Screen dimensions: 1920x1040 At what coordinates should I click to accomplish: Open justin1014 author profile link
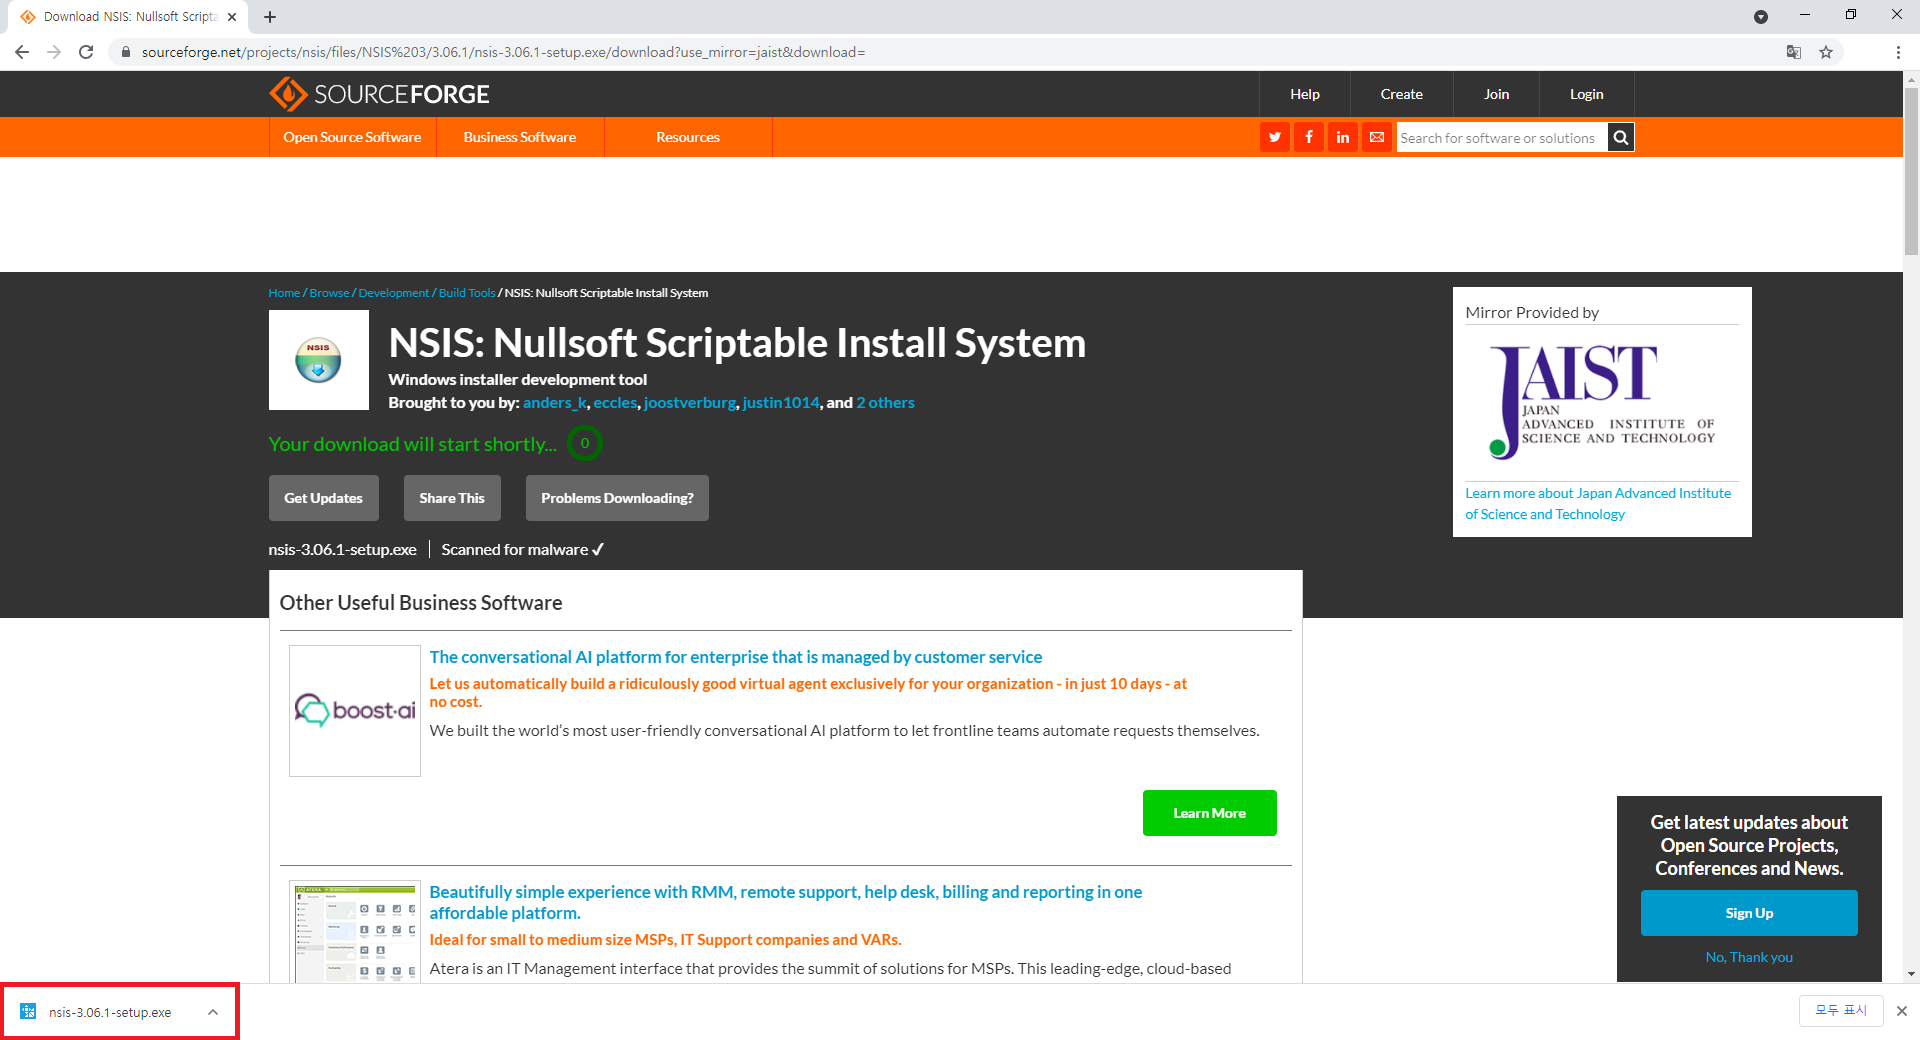click(x=781, y=402)
